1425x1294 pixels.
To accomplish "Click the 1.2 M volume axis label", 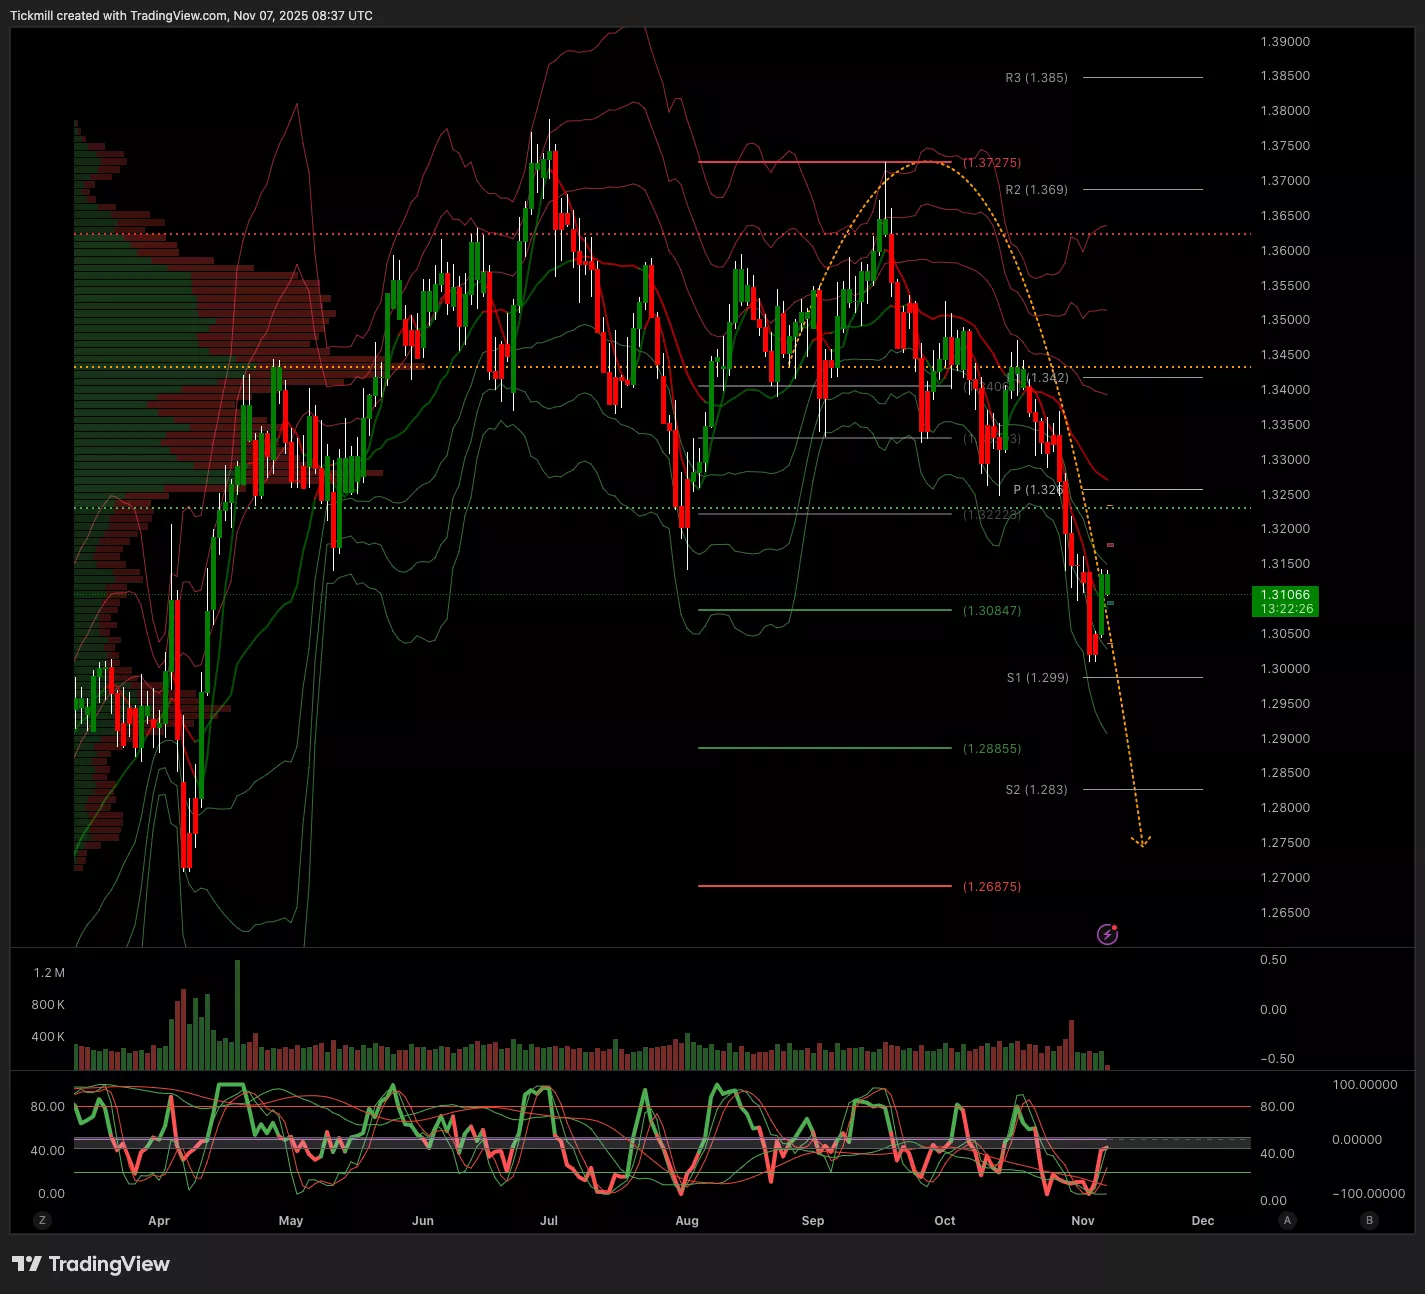I will pyautogui.click(x=49, y=973).
